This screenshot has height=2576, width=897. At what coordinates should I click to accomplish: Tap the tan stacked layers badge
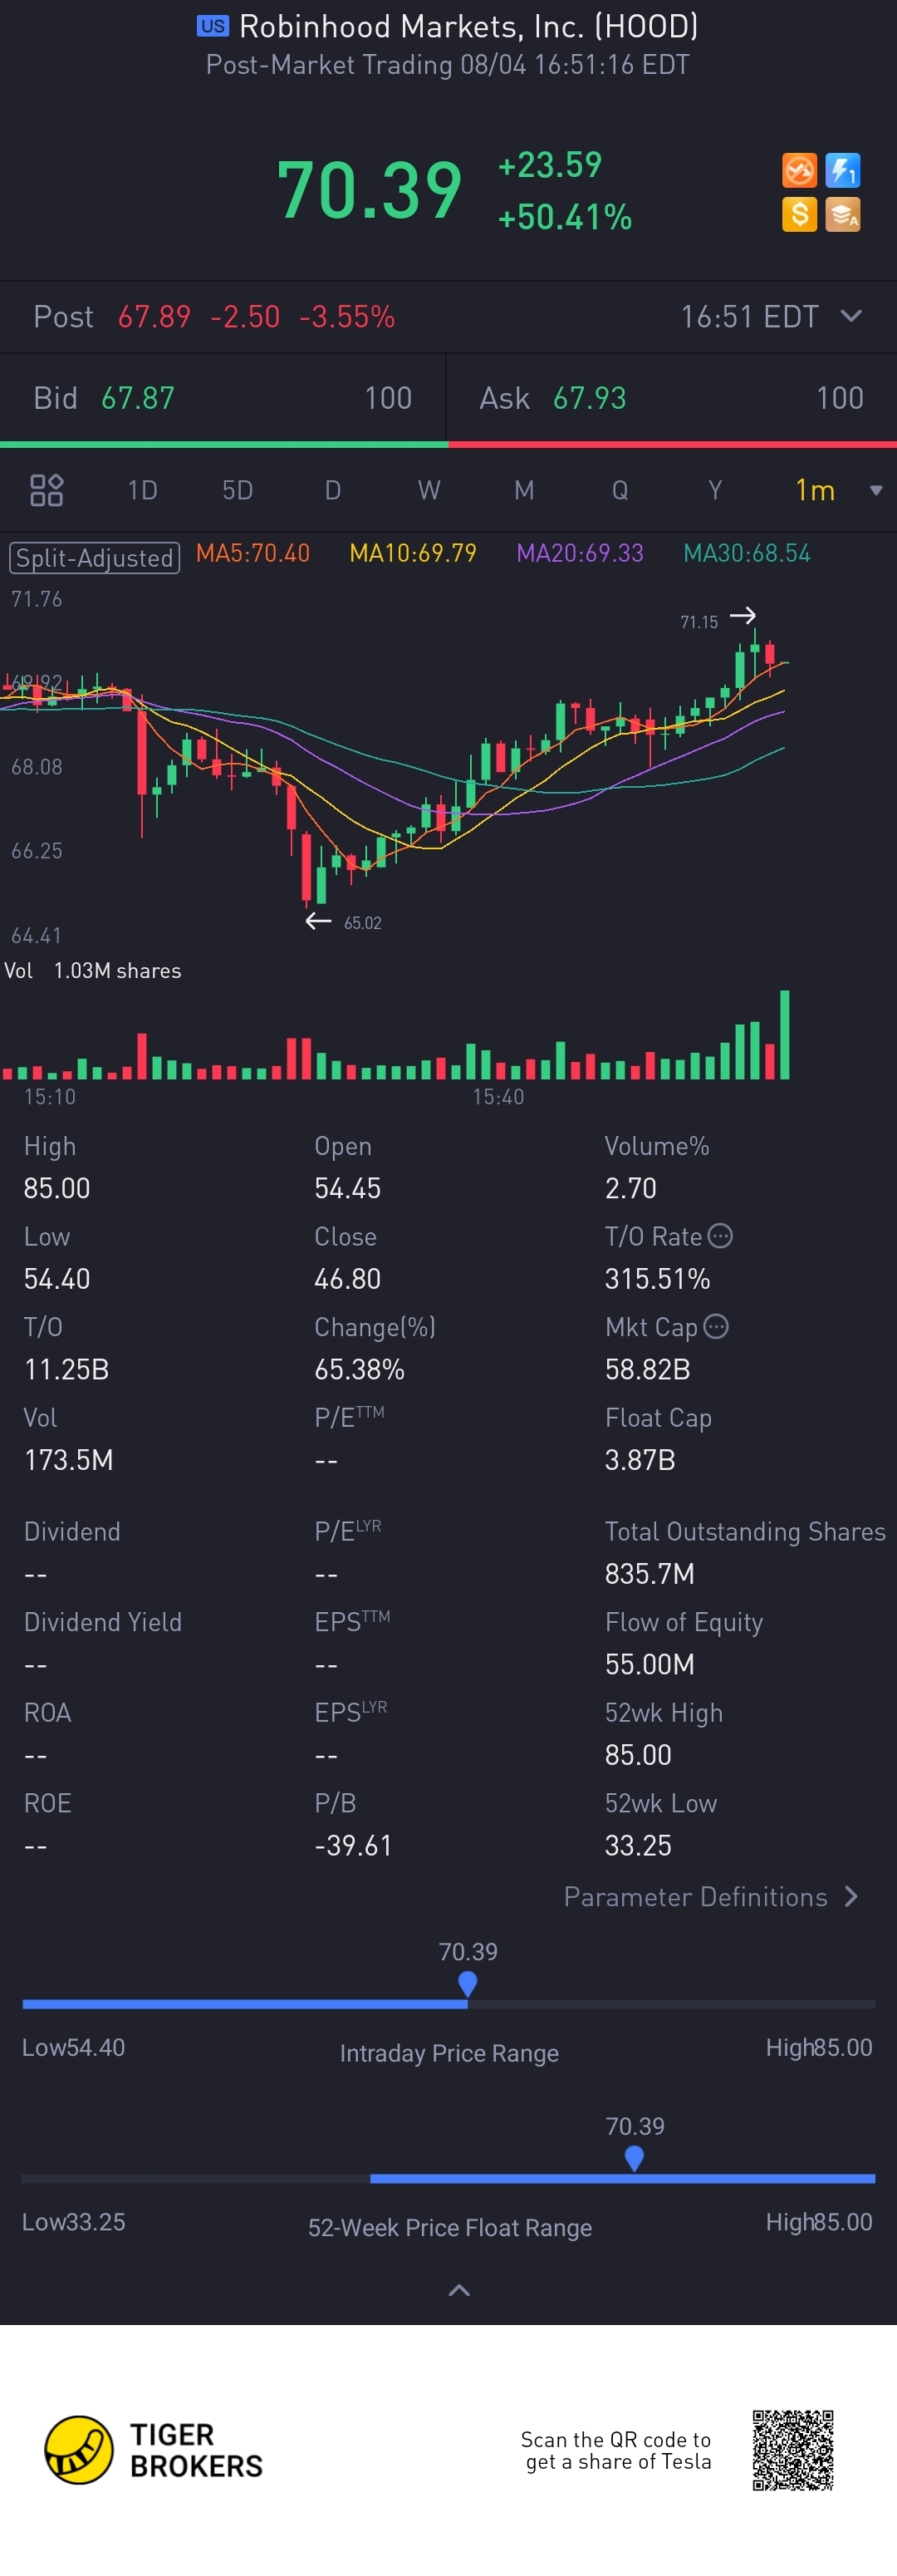pos(842,214)
